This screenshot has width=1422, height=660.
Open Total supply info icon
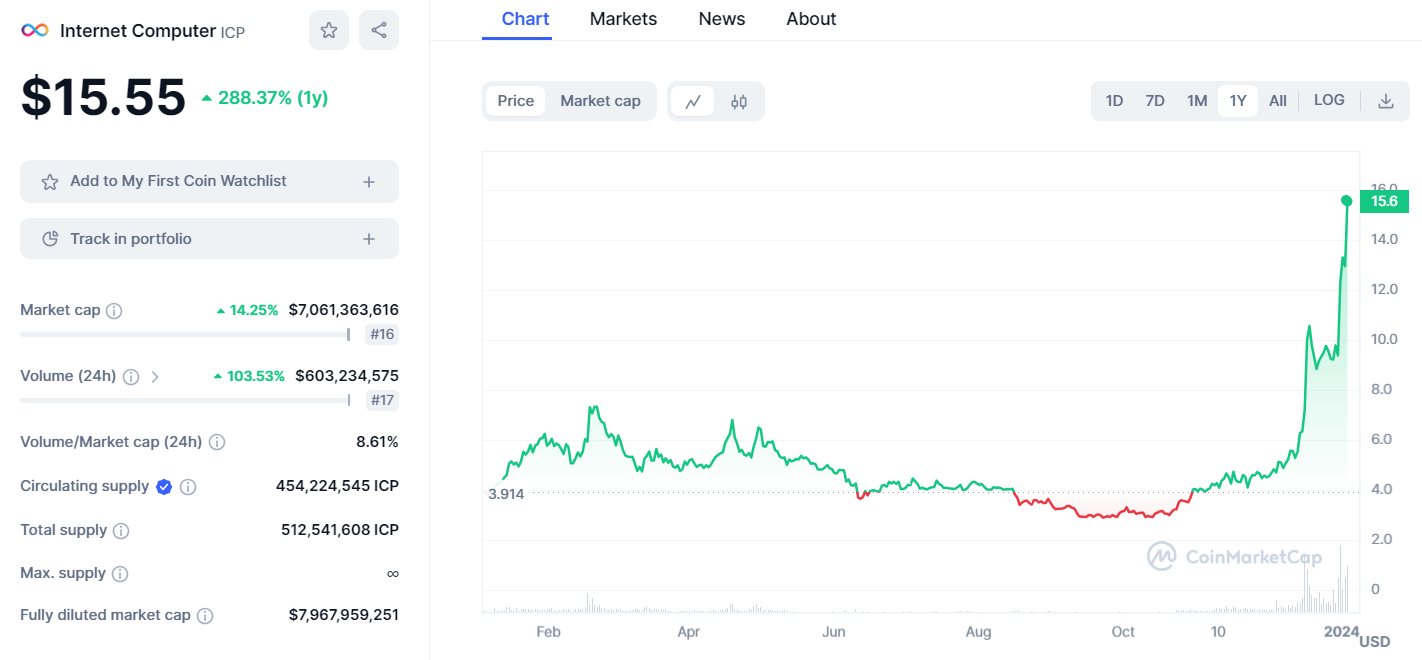click(x=121, y=531)
